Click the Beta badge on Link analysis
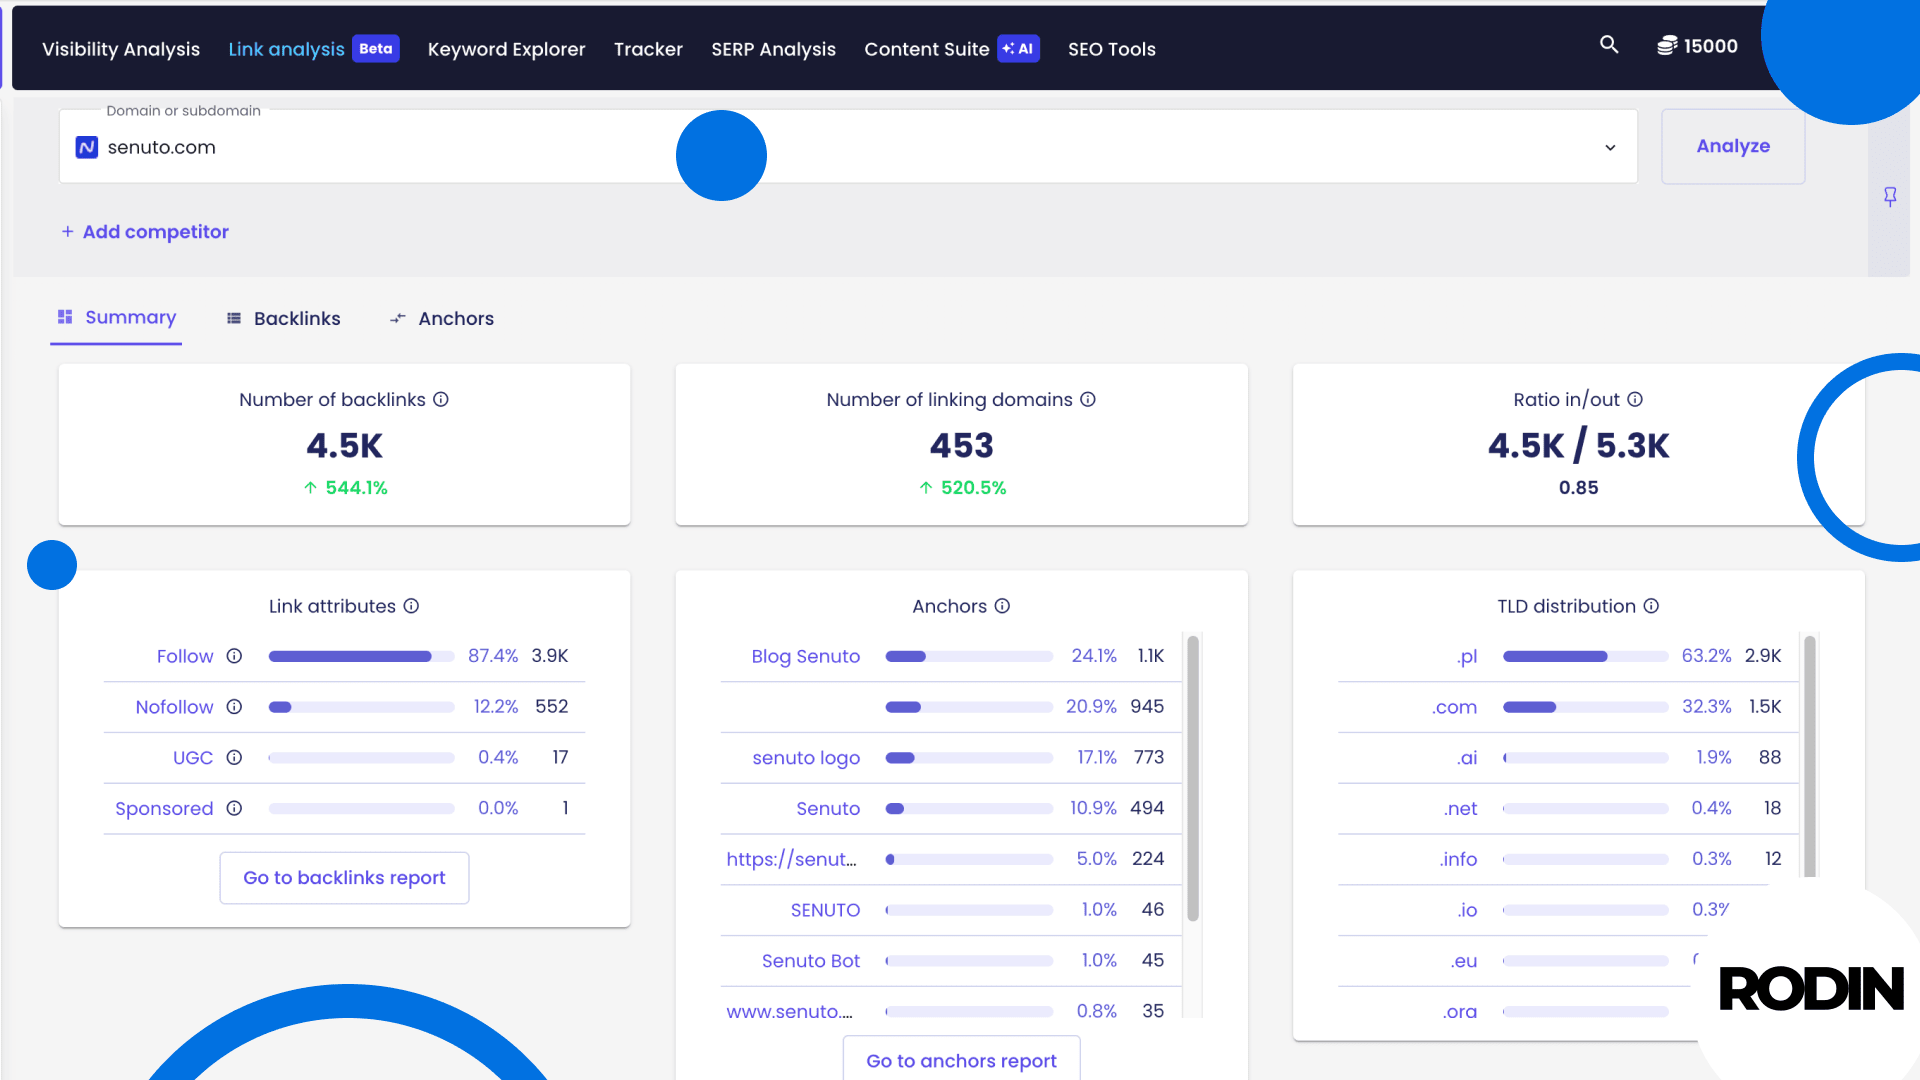 point(376,48)
